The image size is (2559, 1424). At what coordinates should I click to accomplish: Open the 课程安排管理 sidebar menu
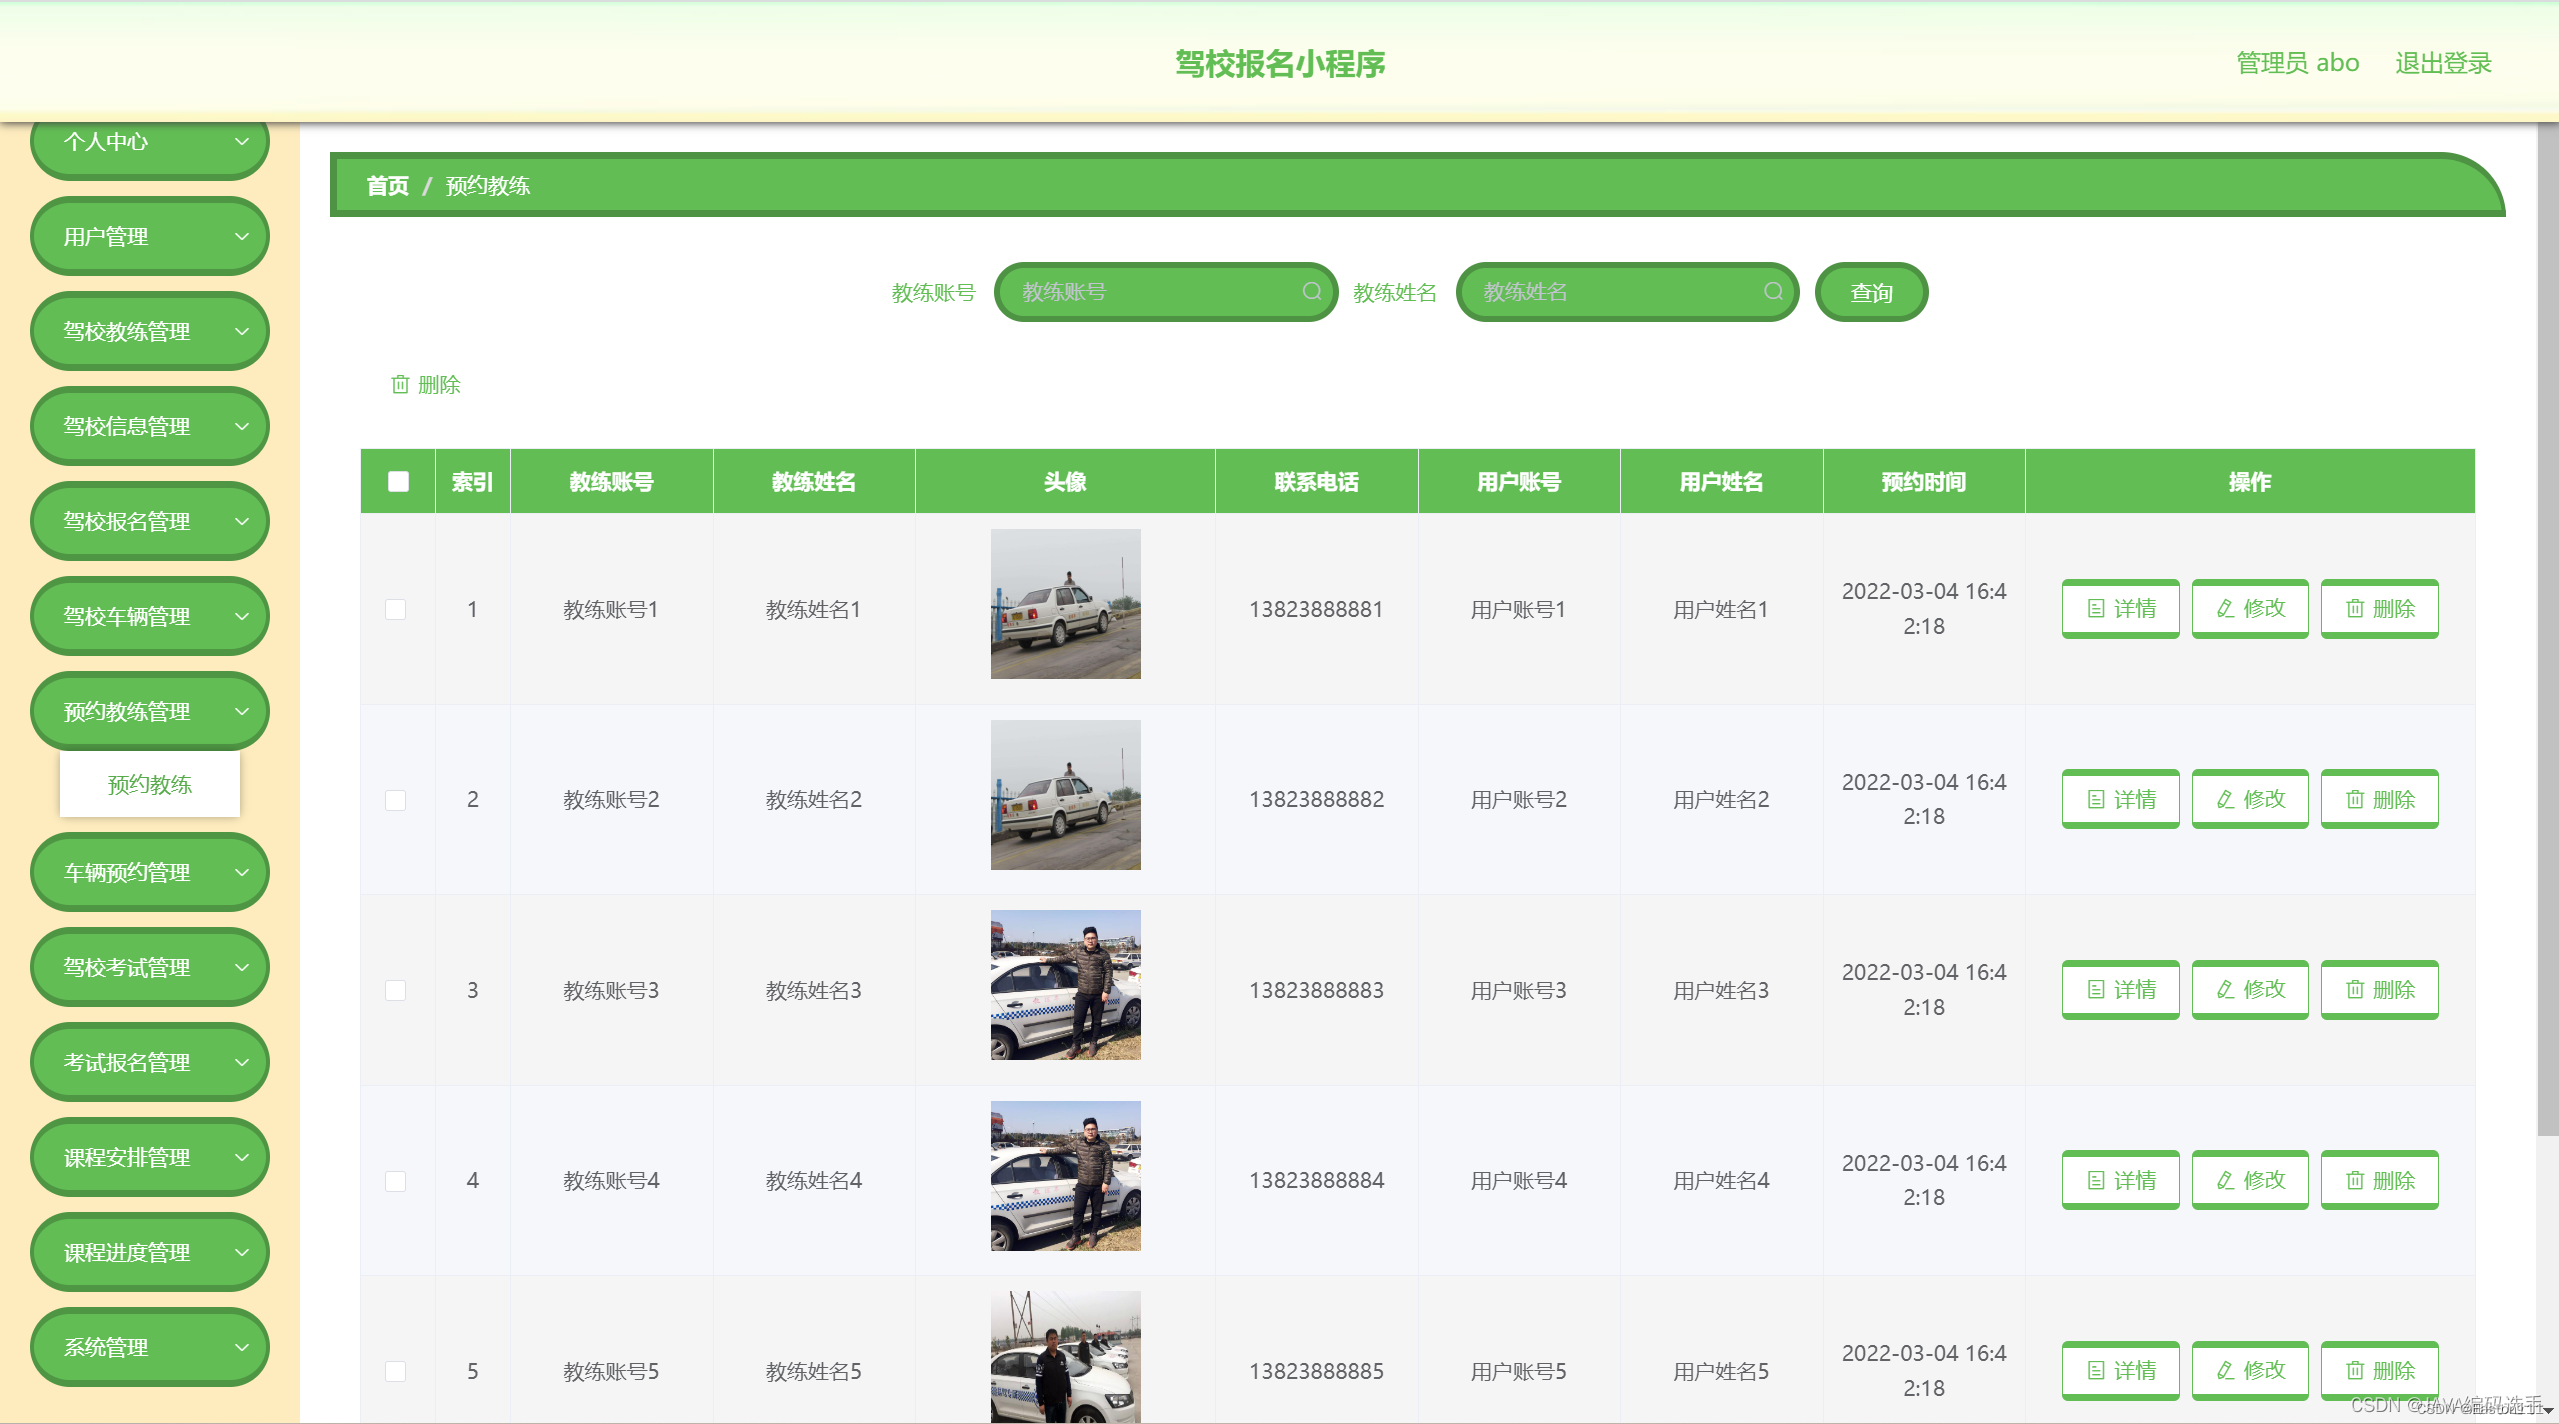pyautogui.click(x=150, y=1157)
